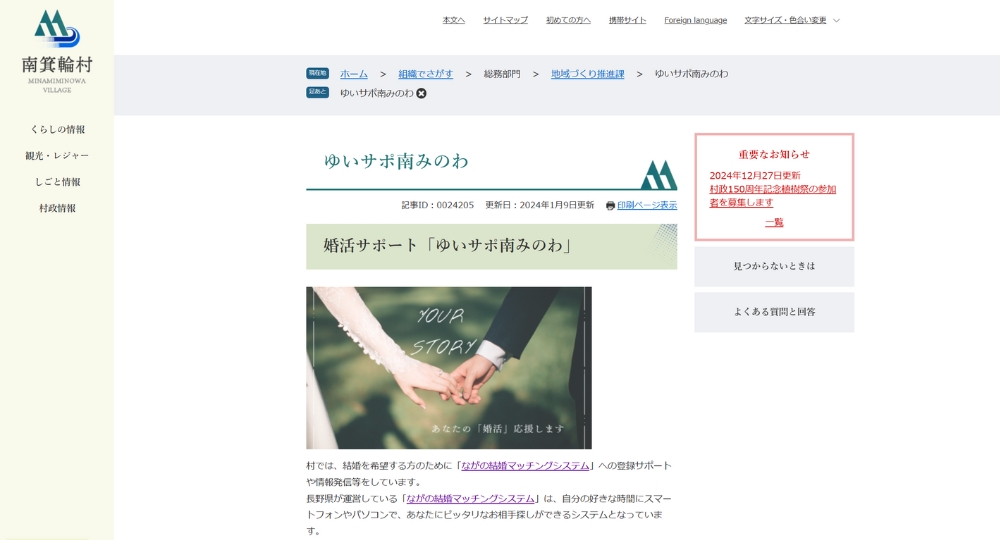The width and height of the screenshot is (1000, 540).
Task: Remove ゆいサポ南みのわ from footprint history
Action: tap(422, 93)
